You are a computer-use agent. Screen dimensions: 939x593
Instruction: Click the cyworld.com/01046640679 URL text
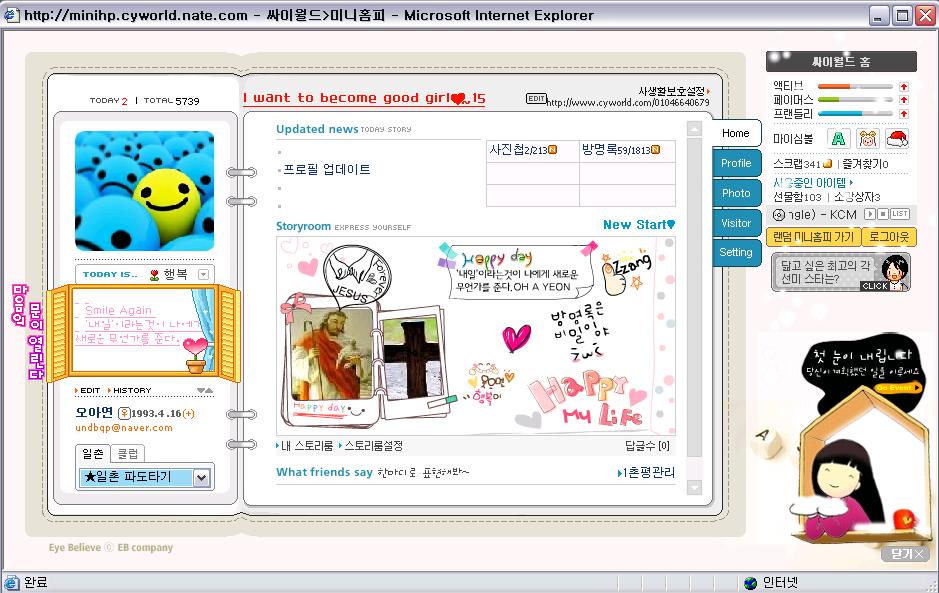tap(628, 102)
